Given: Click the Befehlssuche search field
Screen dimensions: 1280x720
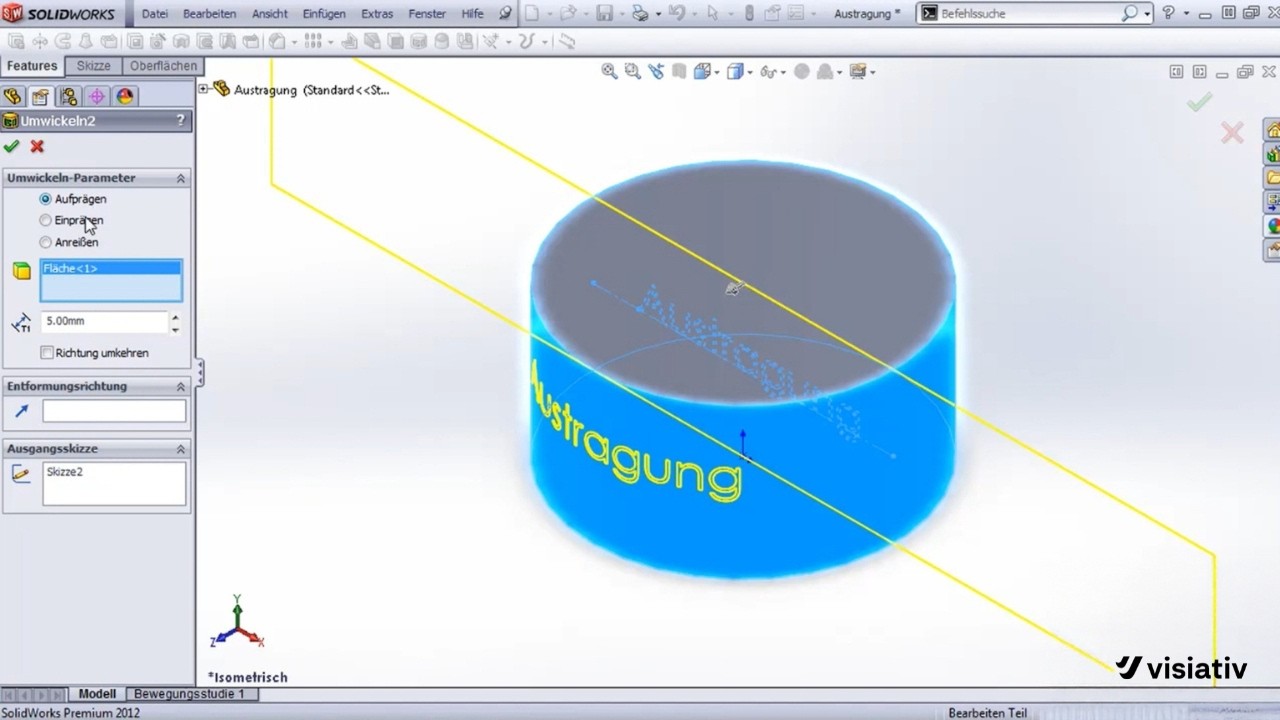Looking at the screenshot, I should pos(1030,14).
